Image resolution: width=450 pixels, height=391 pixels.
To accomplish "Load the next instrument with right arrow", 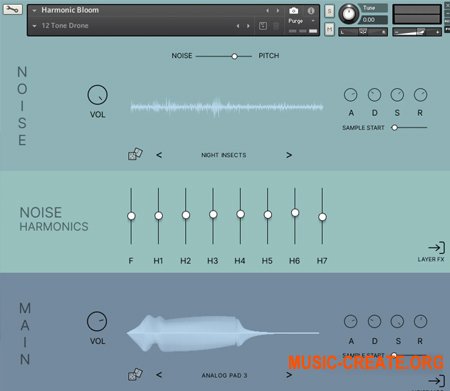I will click(278, 11).
